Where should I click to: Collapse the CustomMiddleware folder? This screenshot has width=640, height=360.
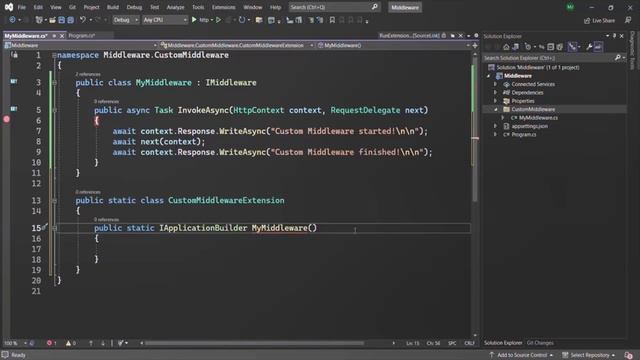(x=496, y=109)
